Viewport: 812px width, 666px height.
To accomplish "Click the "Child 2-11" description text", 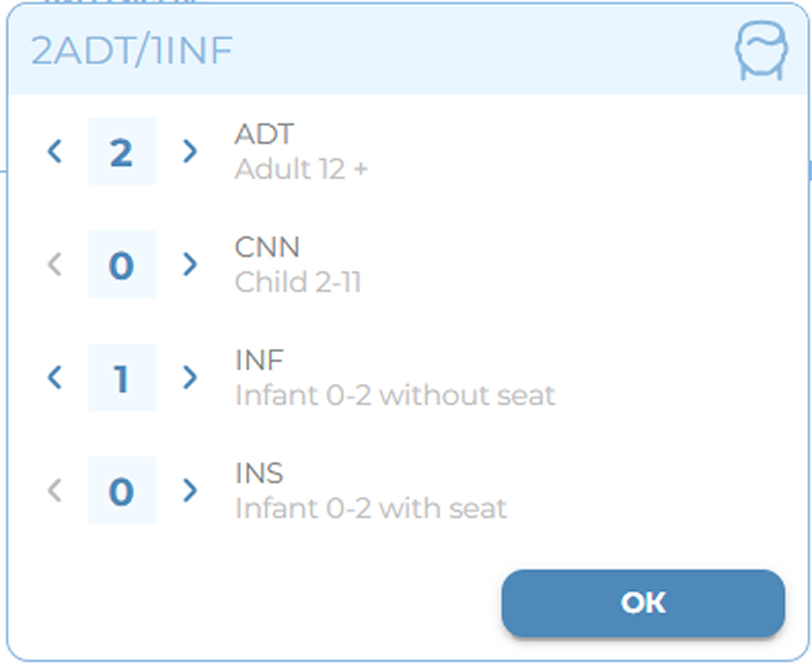I will point(298,283).
